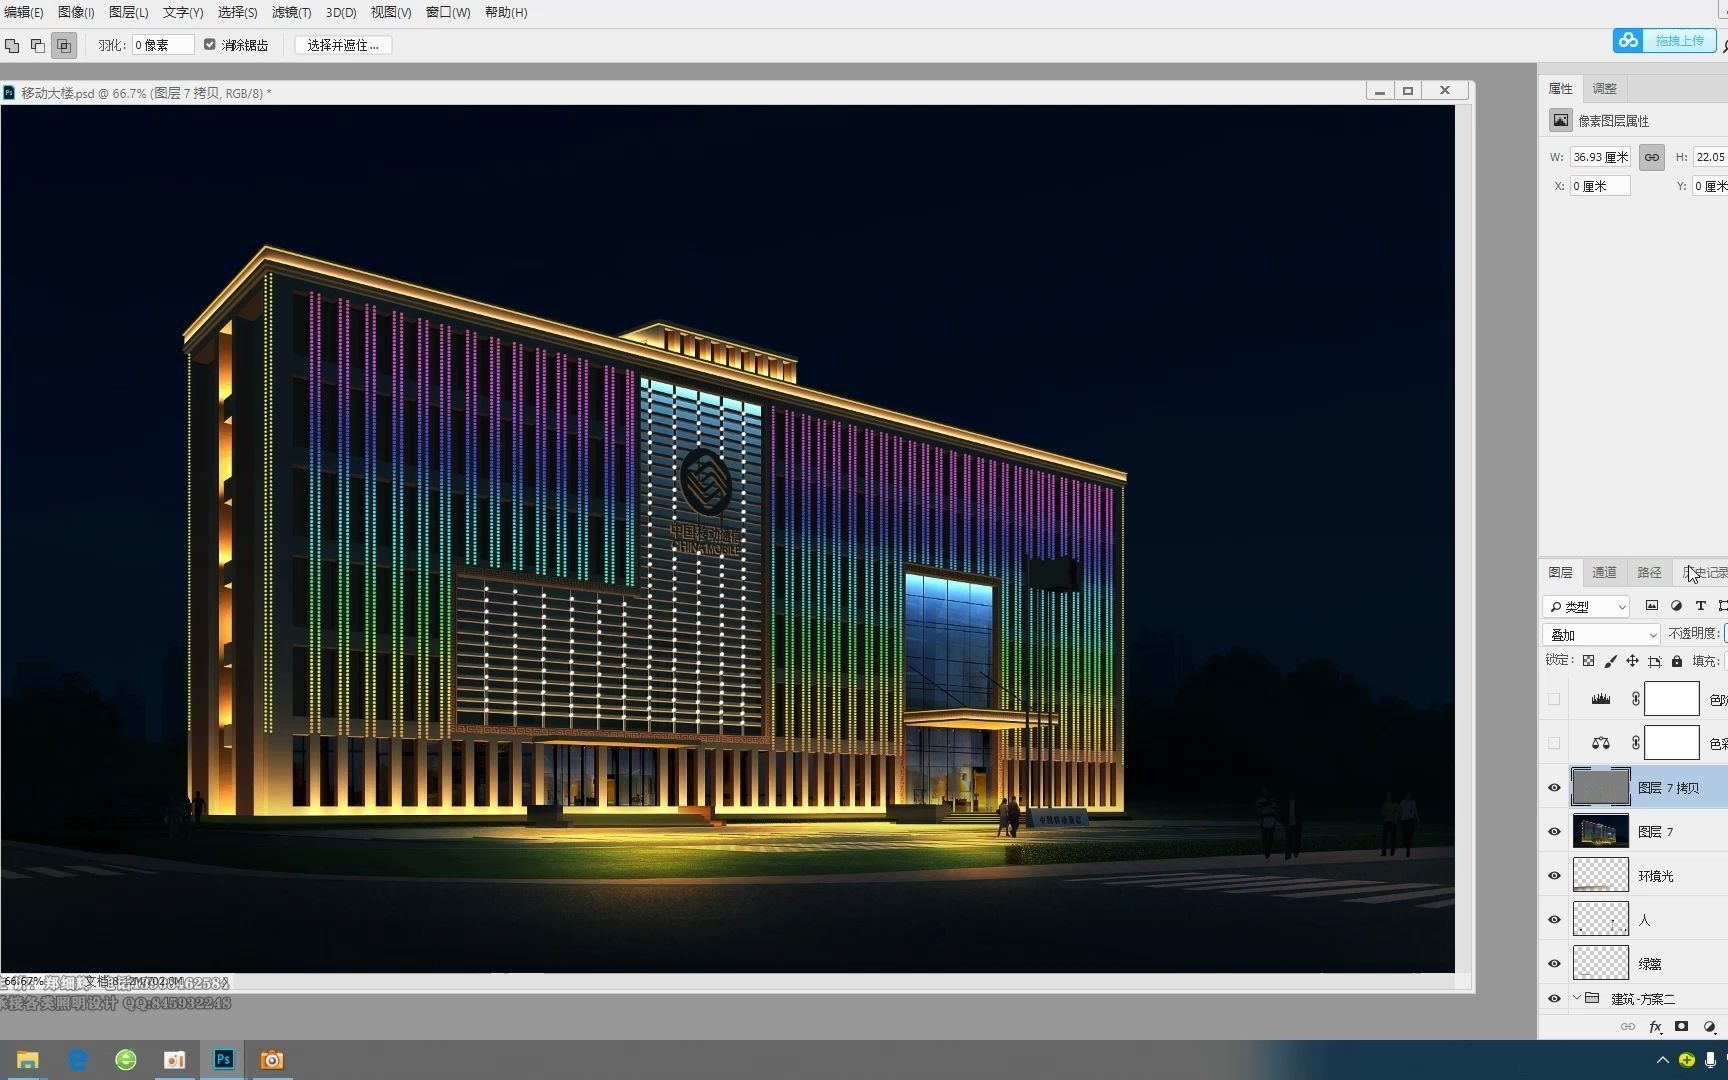This screenshot has width=1728, height=1080.
Task: Click the cloud upload icon at top right
Action: (x=1629, y=40)
